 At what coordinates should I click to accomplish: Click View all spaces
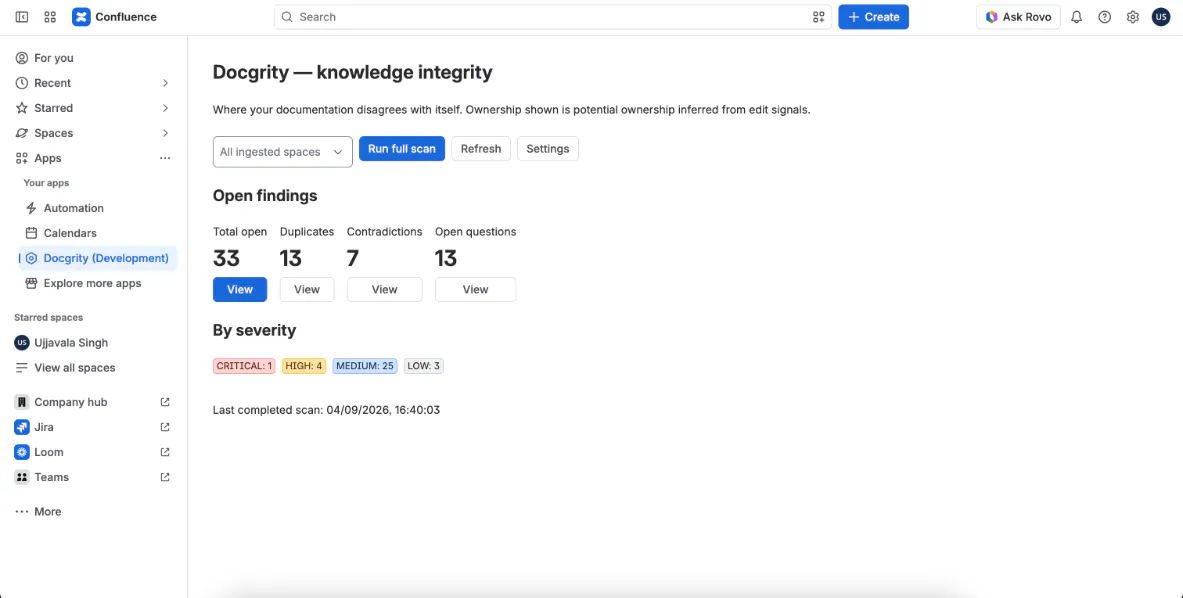coord(75,368)
